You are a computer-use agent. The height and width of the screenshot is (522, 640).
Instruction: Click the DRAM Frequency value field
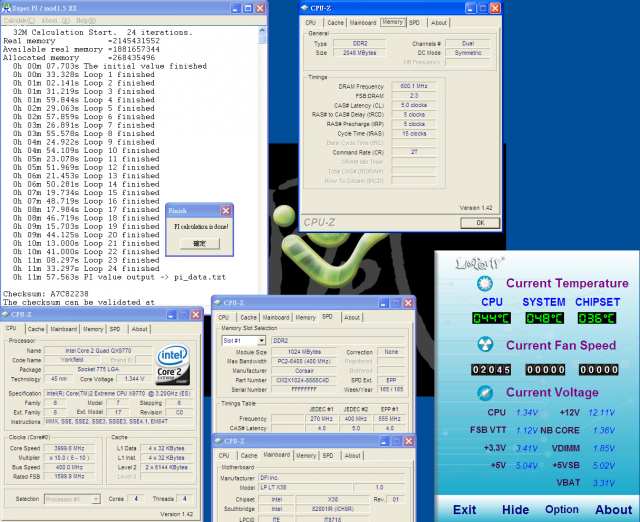pyautogui.click(x=414, y=86)
